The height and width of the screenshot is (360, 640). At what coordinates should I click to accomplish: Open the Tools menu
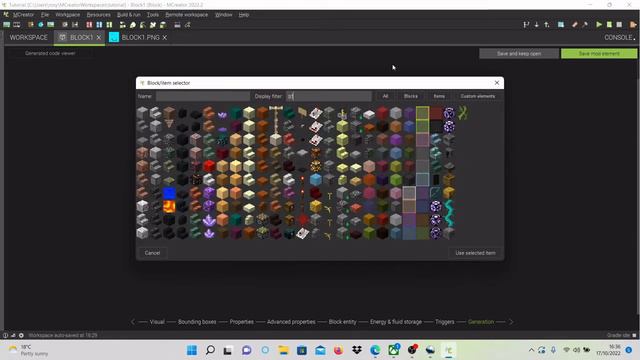click(x=153, y=15)
